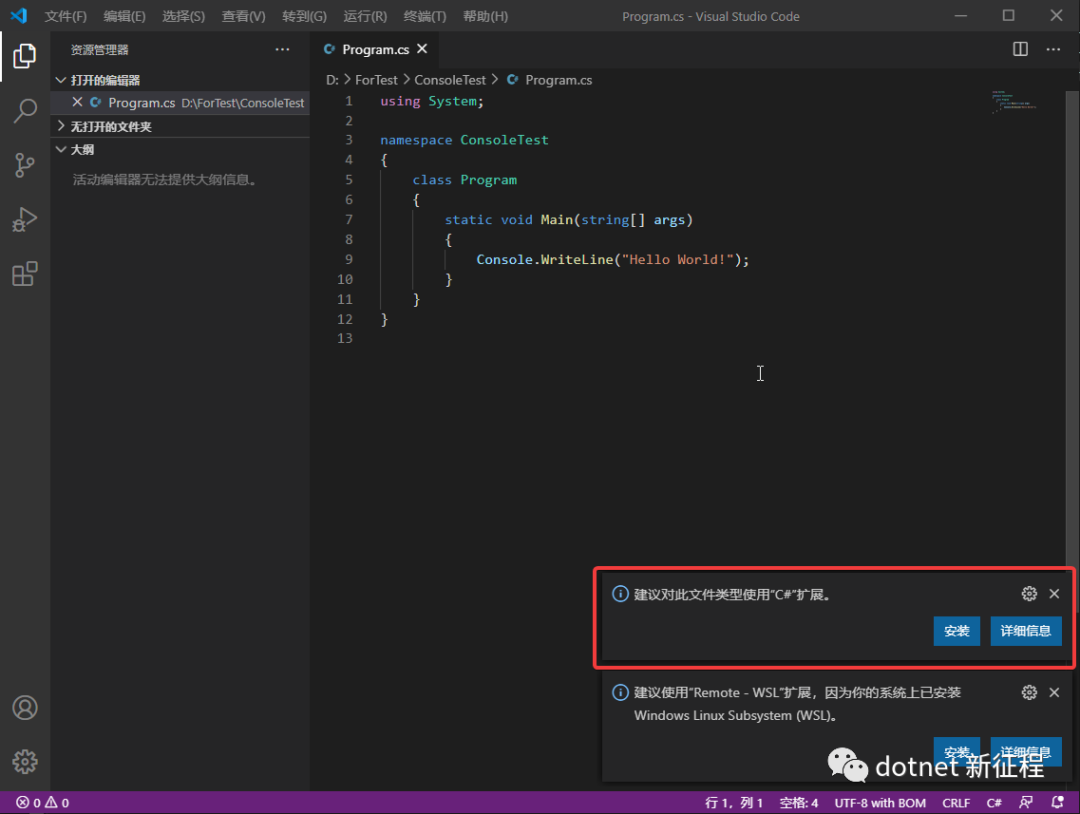Click the editor minimap preview
Image resolution: width=1080 pixels, height=814 pixels.
(1015, 101)
